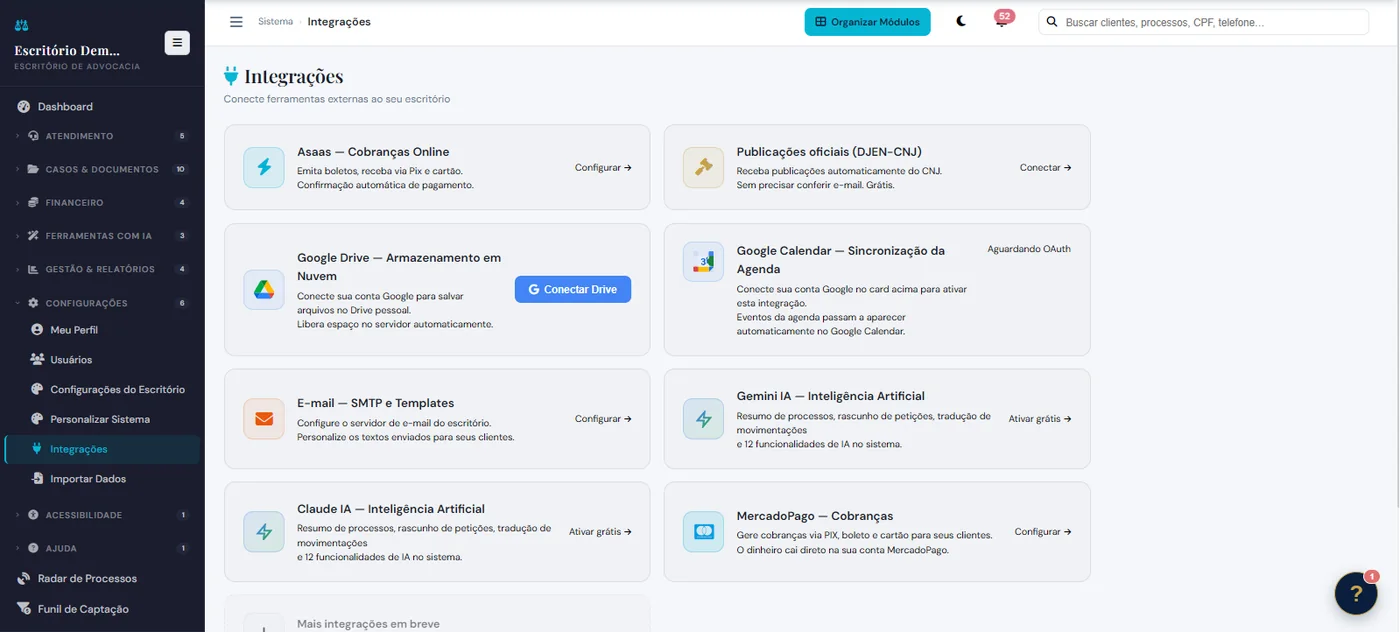
Task: Click the Escritório Dem... office name
Action: pyautogui.click(x=67, y=50)
